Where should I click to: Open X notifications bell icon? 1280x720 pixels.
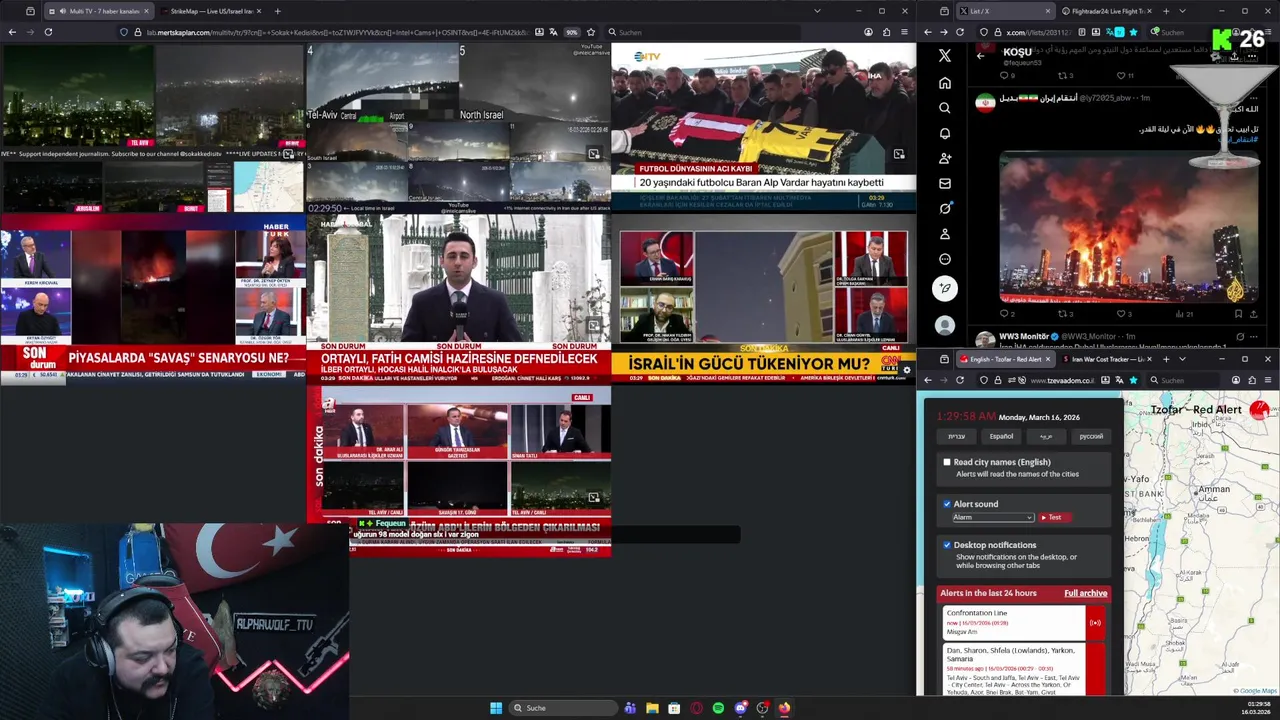click(945, 133)
